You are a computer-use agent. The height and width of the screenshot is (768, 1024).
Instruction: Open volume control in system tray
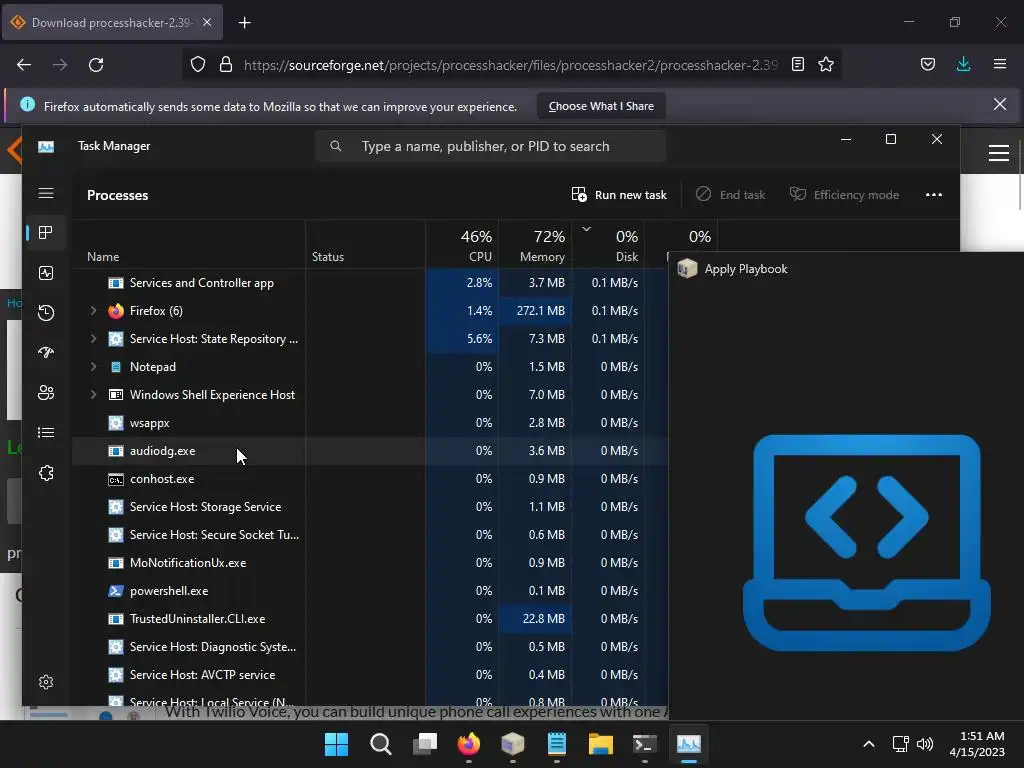coord(925,744)
